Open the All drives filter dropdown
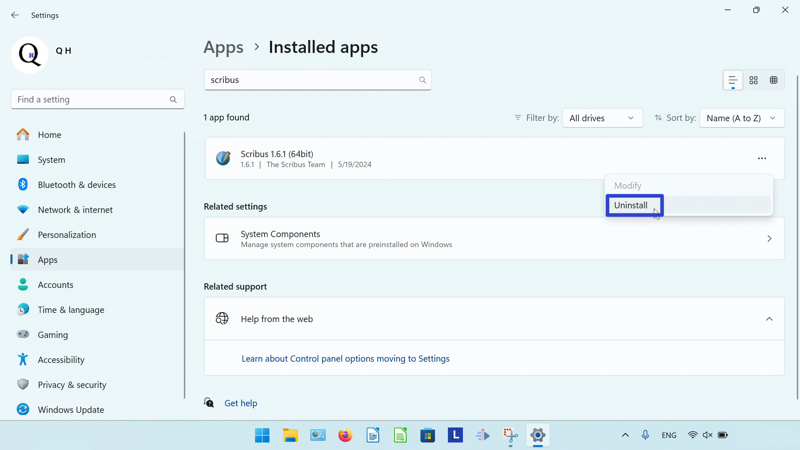 (x=602, y=118)
